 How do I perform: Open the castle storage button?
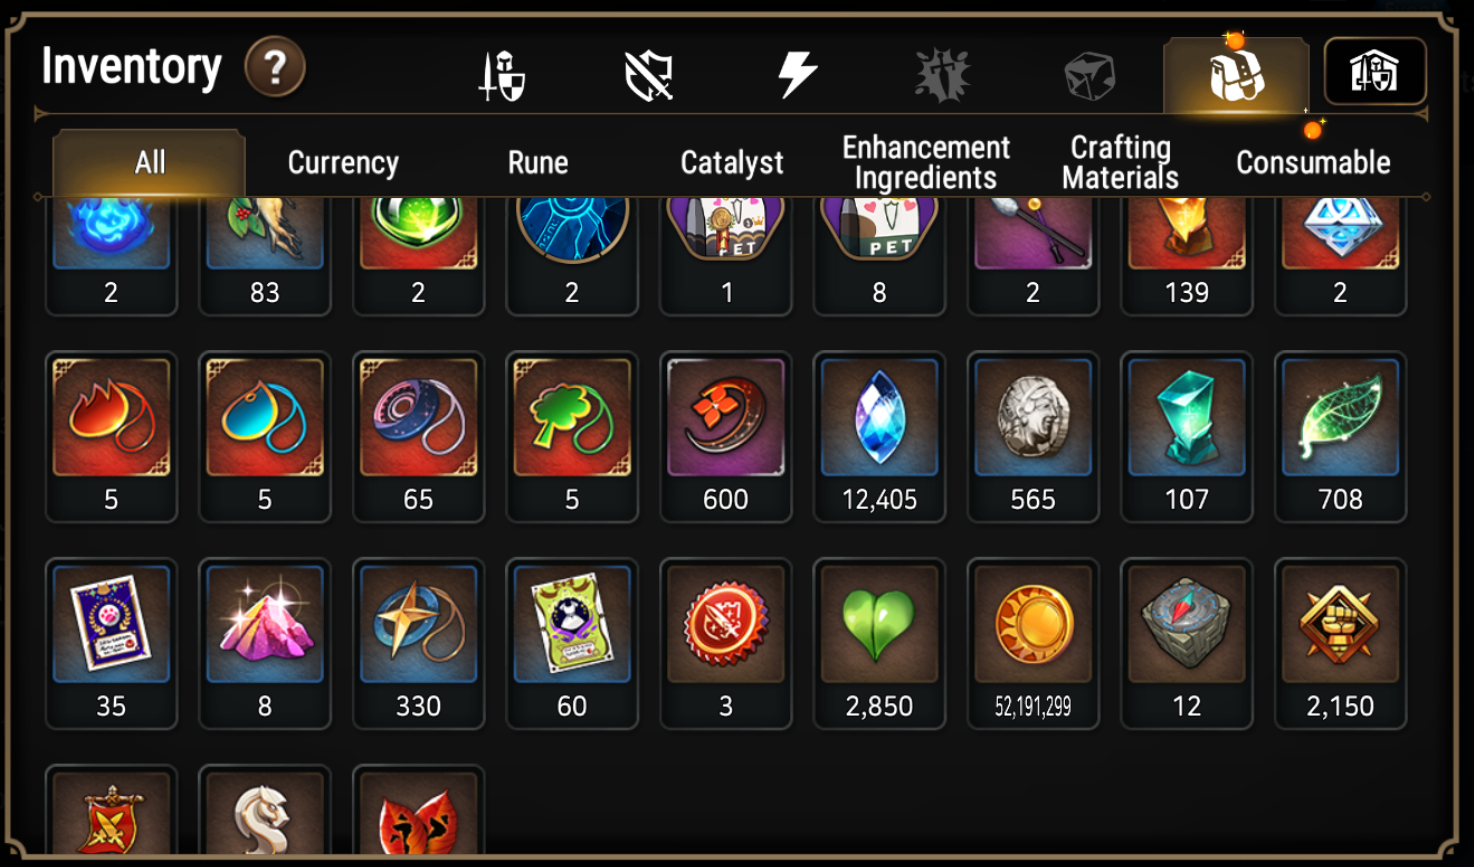tap(1375, 71)
